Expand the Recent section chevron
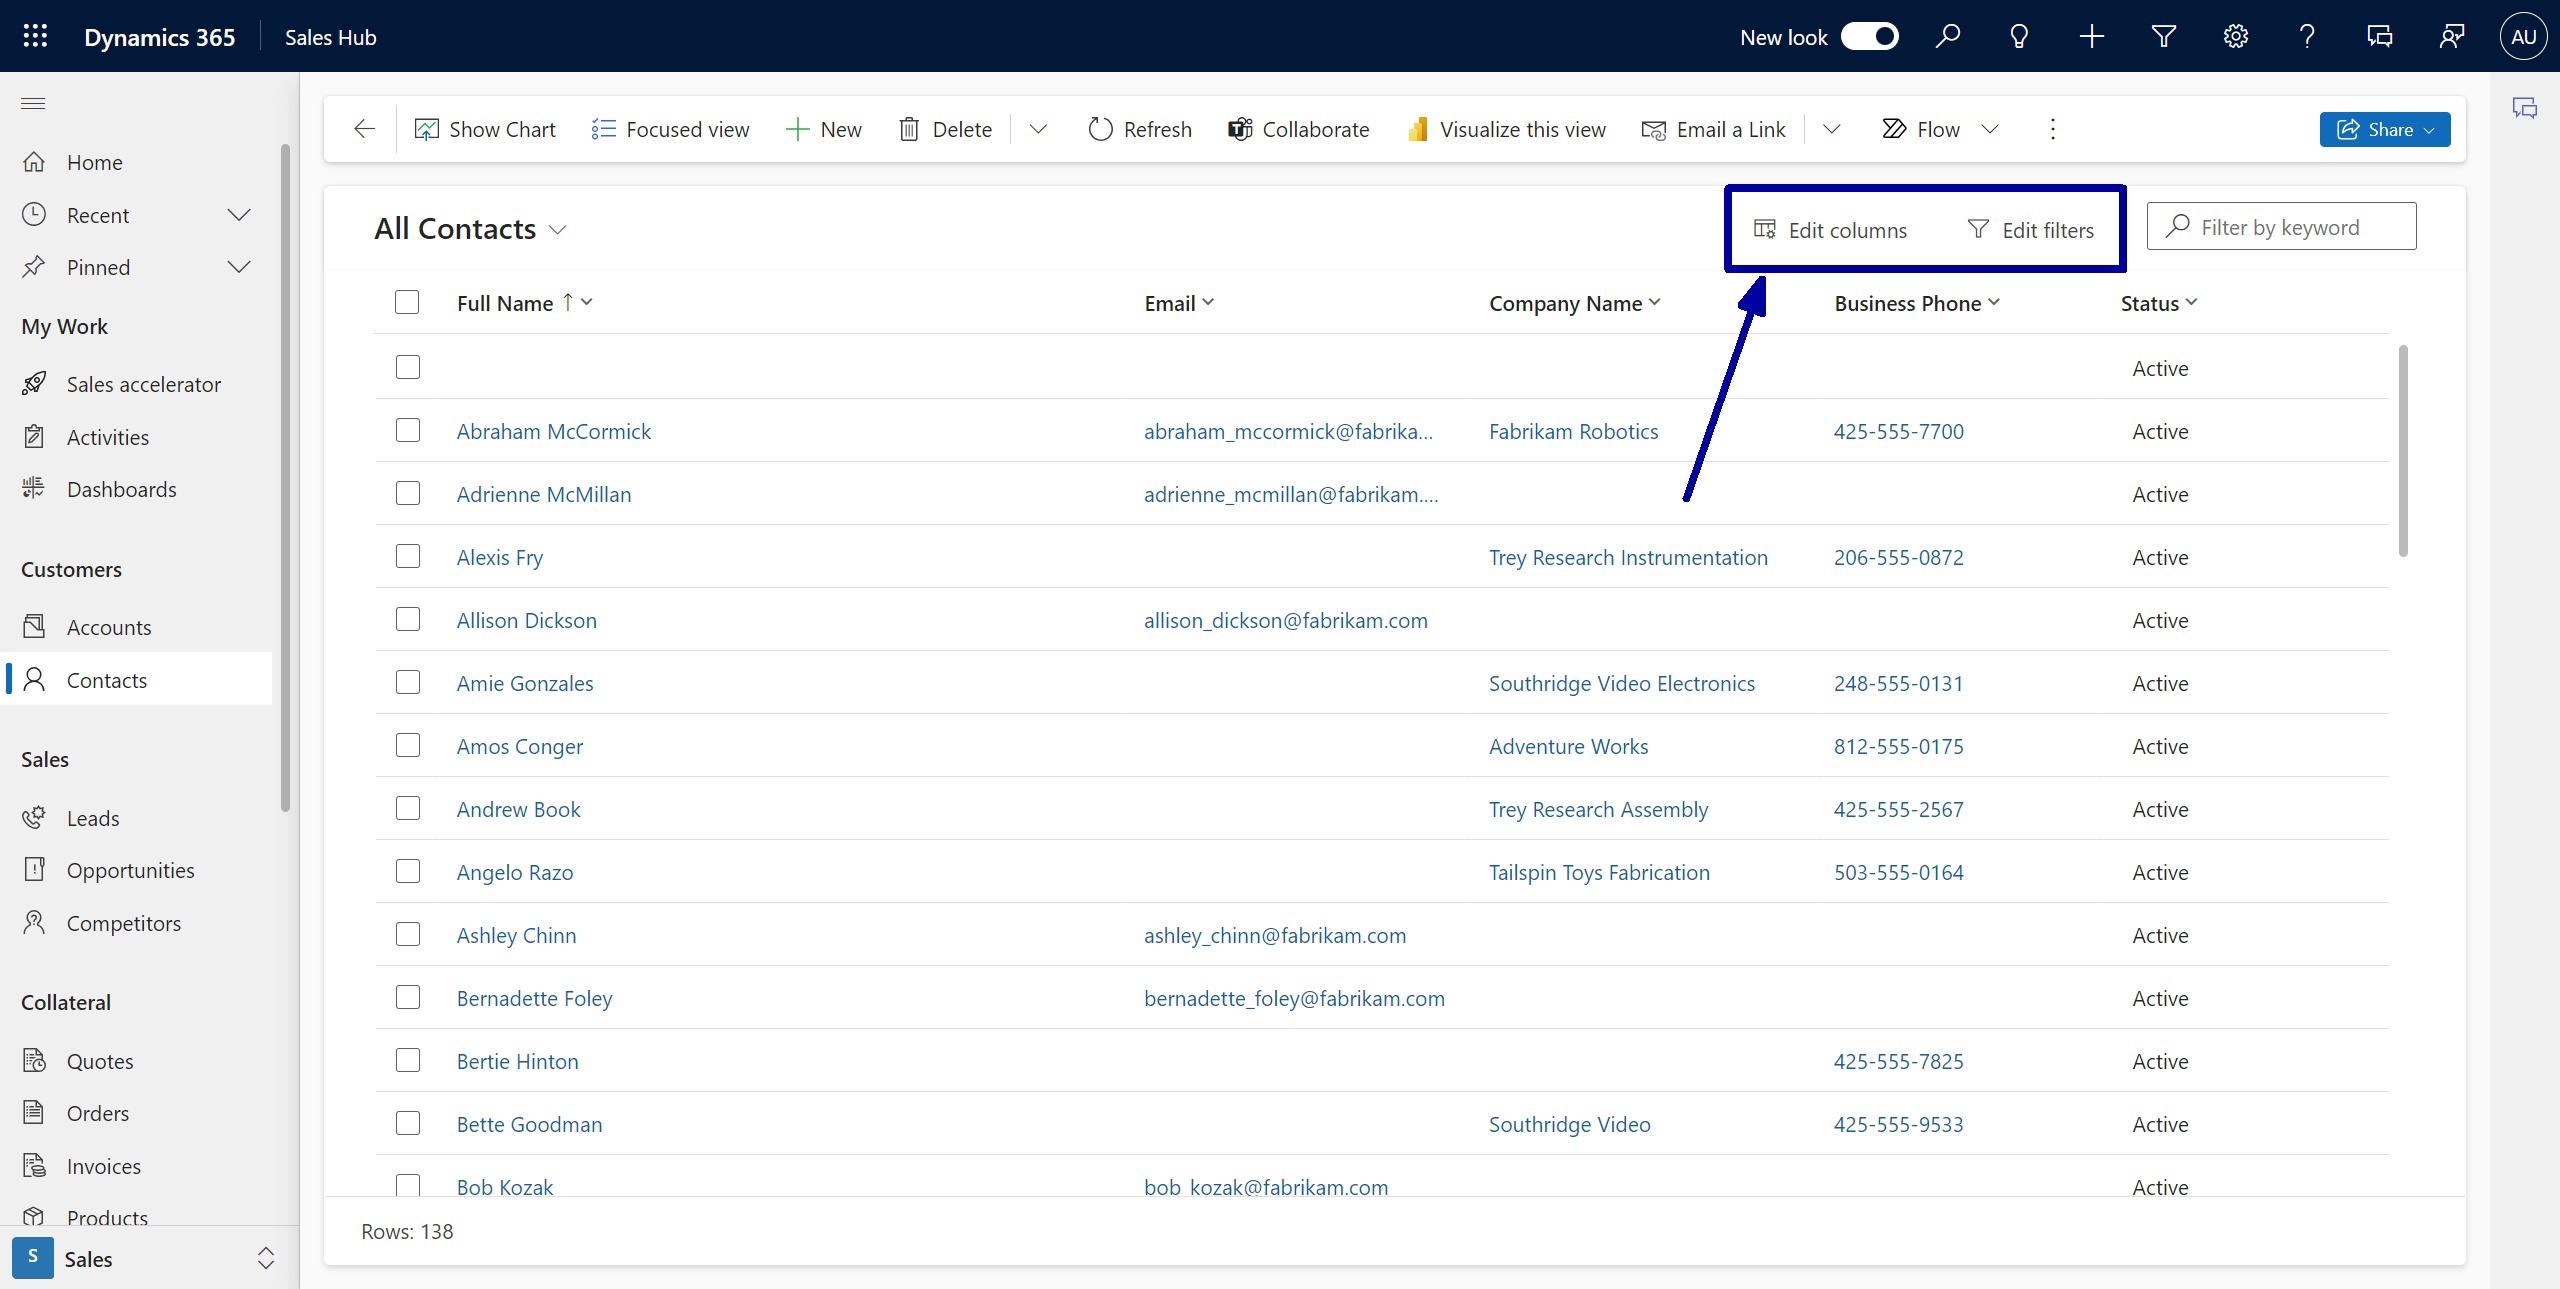Image resolution: width=2560 pixels, height=1289 pixels. 239,215
